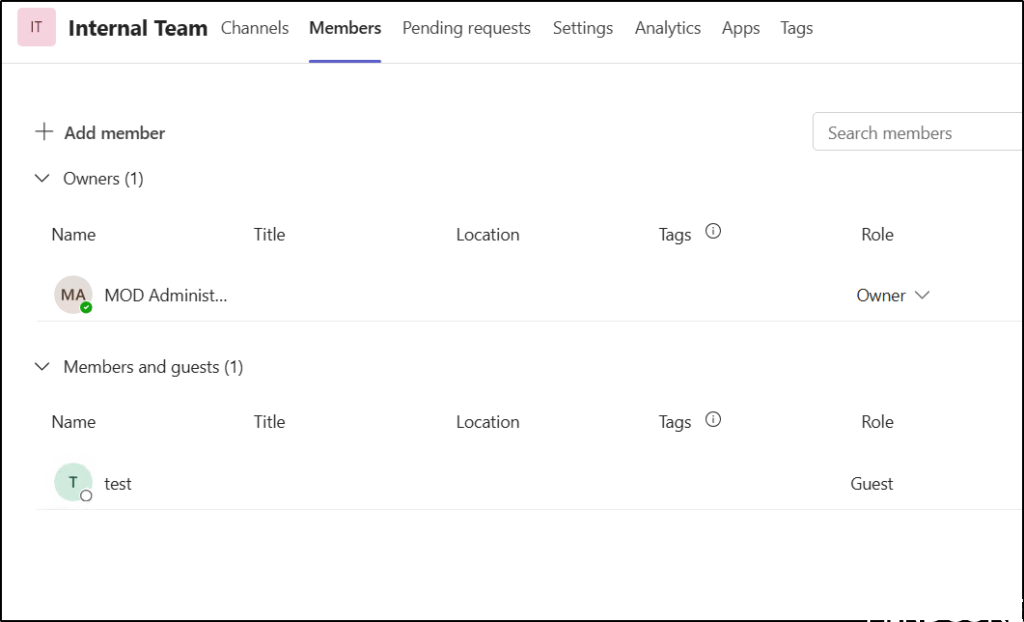Click the MOD Administrator member name
Image resolution: width=1024 pixels, height=622 pixels.
(x=166, y=295)
